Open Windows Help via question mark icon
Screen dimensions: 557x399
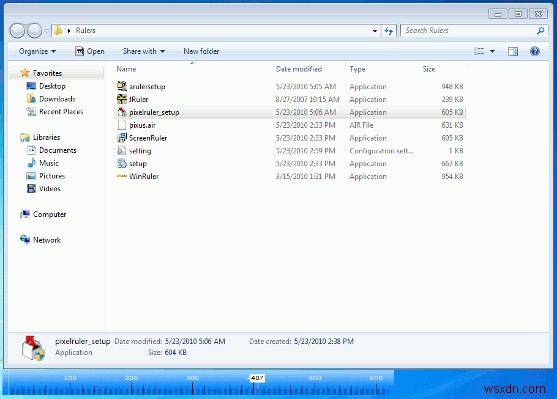tap(535, 51)
